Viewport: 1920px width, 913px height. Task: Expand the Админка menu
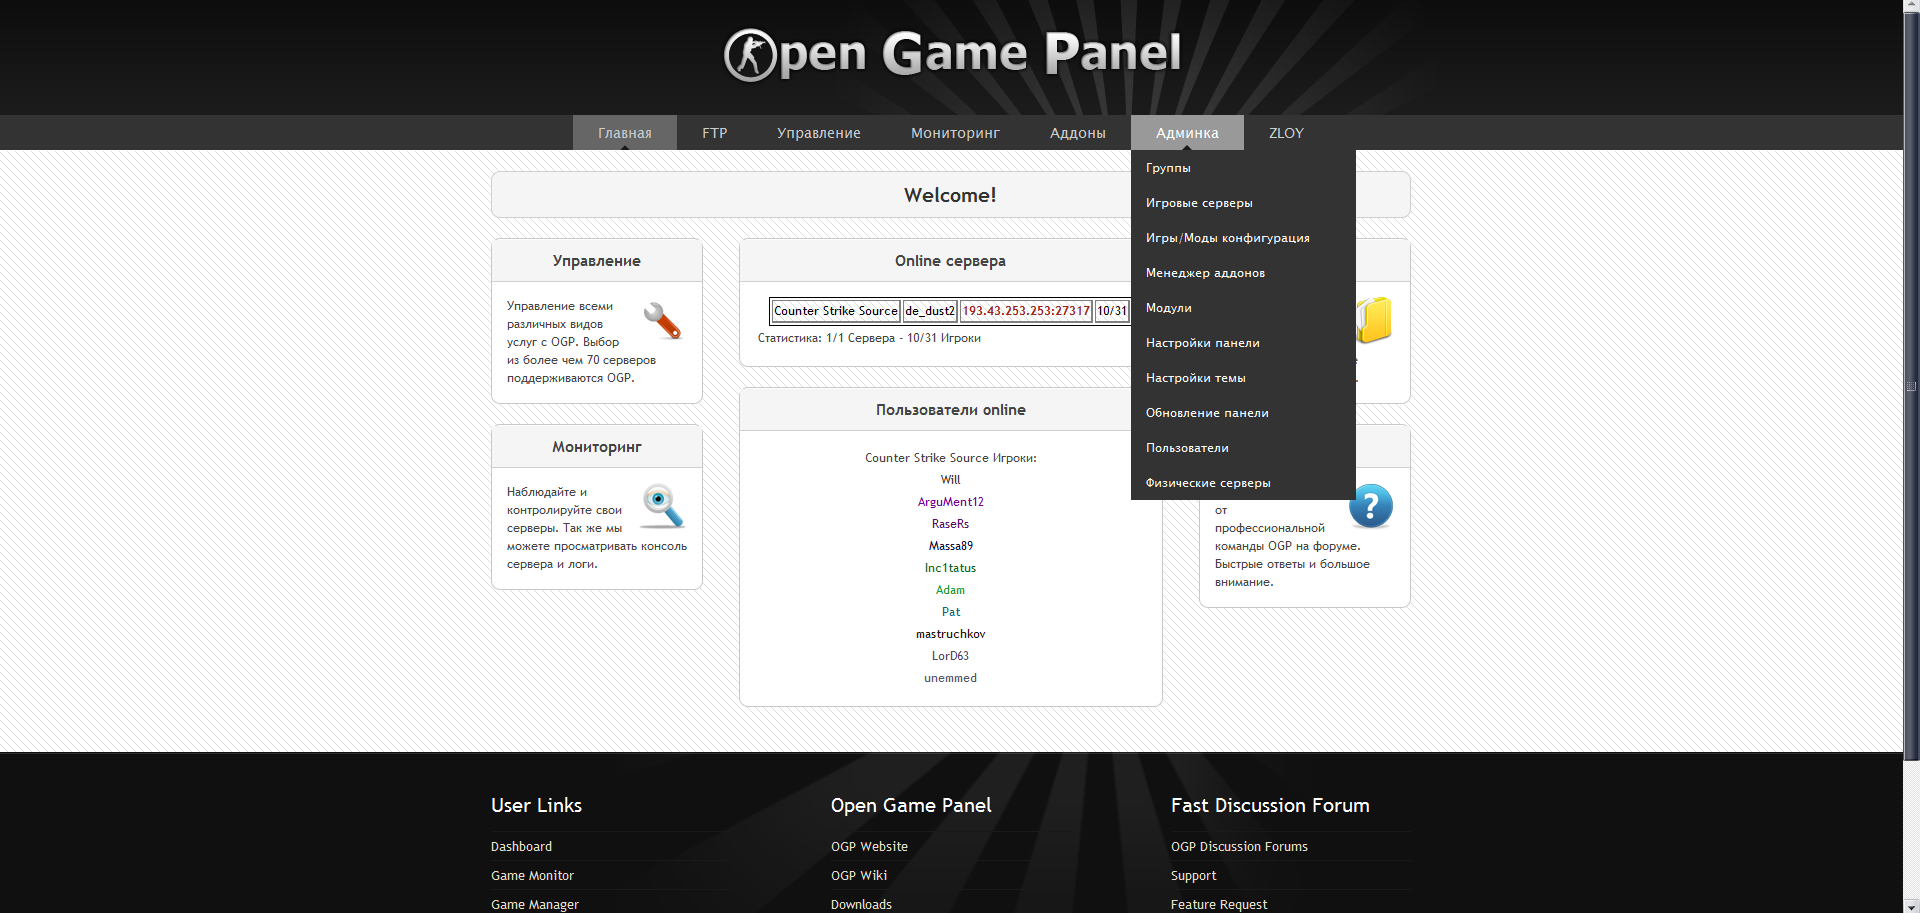point(1187,133)
